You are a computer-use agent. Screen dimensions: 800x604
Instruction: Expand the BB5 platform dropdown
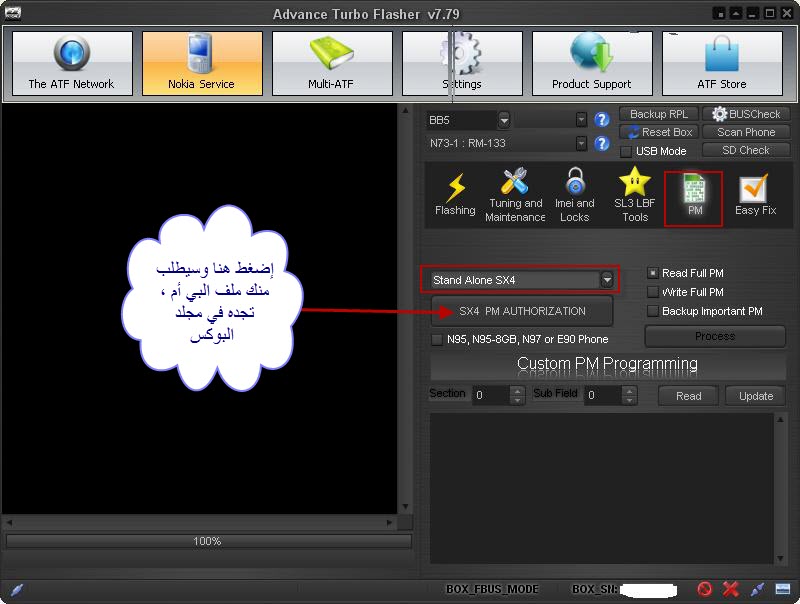point(504,120)
